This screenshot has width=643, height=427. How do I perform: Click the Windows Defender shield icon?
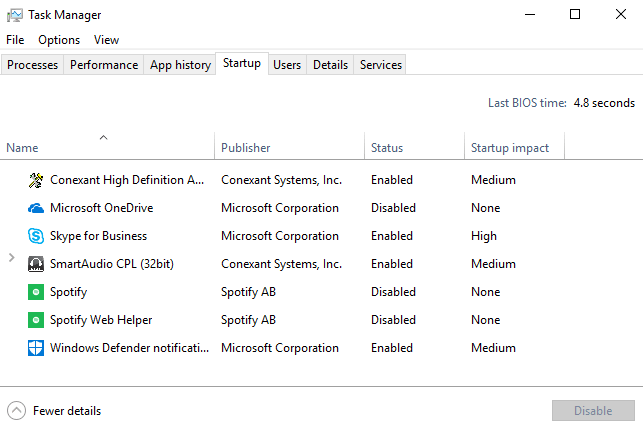pos(36,348)
